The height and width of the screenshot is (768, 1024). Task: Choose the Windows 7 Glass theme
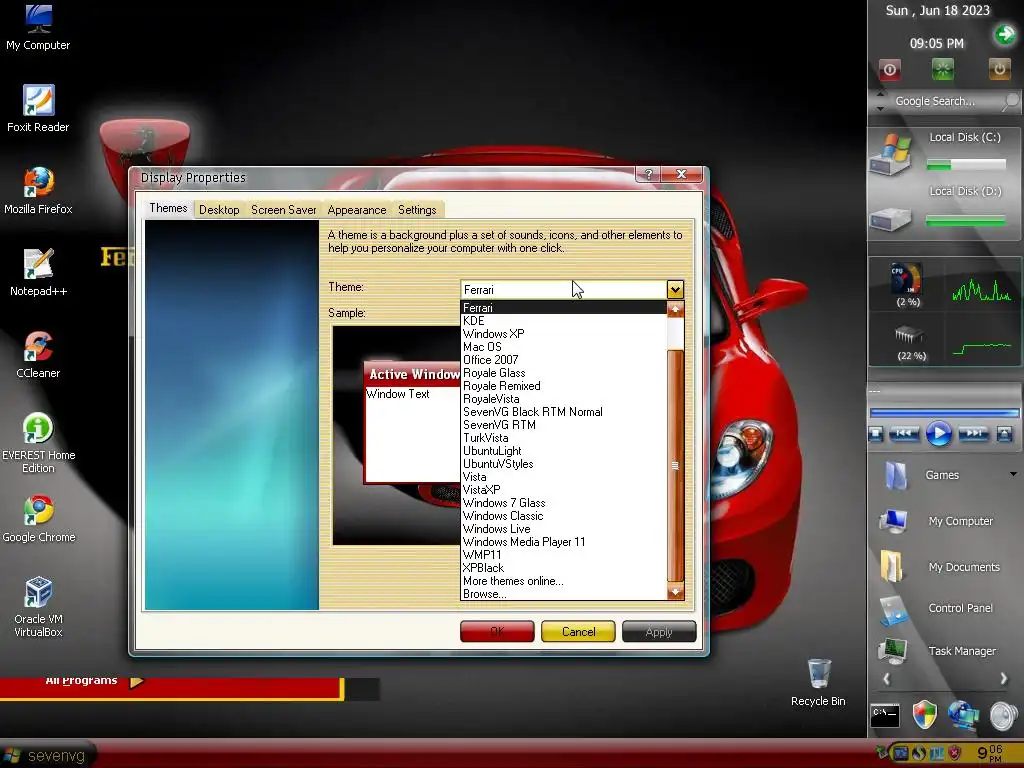(564, 503)
